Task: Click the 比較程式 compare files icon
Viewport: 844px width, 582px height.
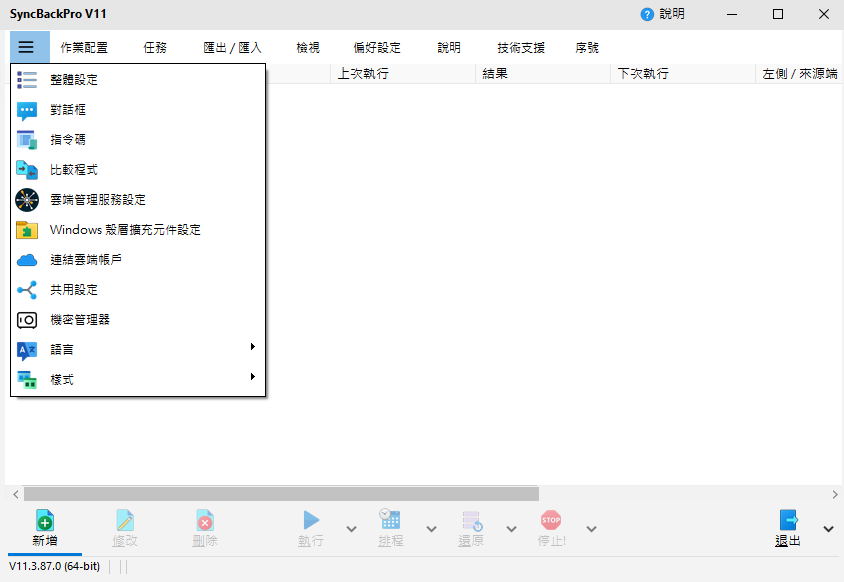Action: pyautogui.click(x=27, y=170)
